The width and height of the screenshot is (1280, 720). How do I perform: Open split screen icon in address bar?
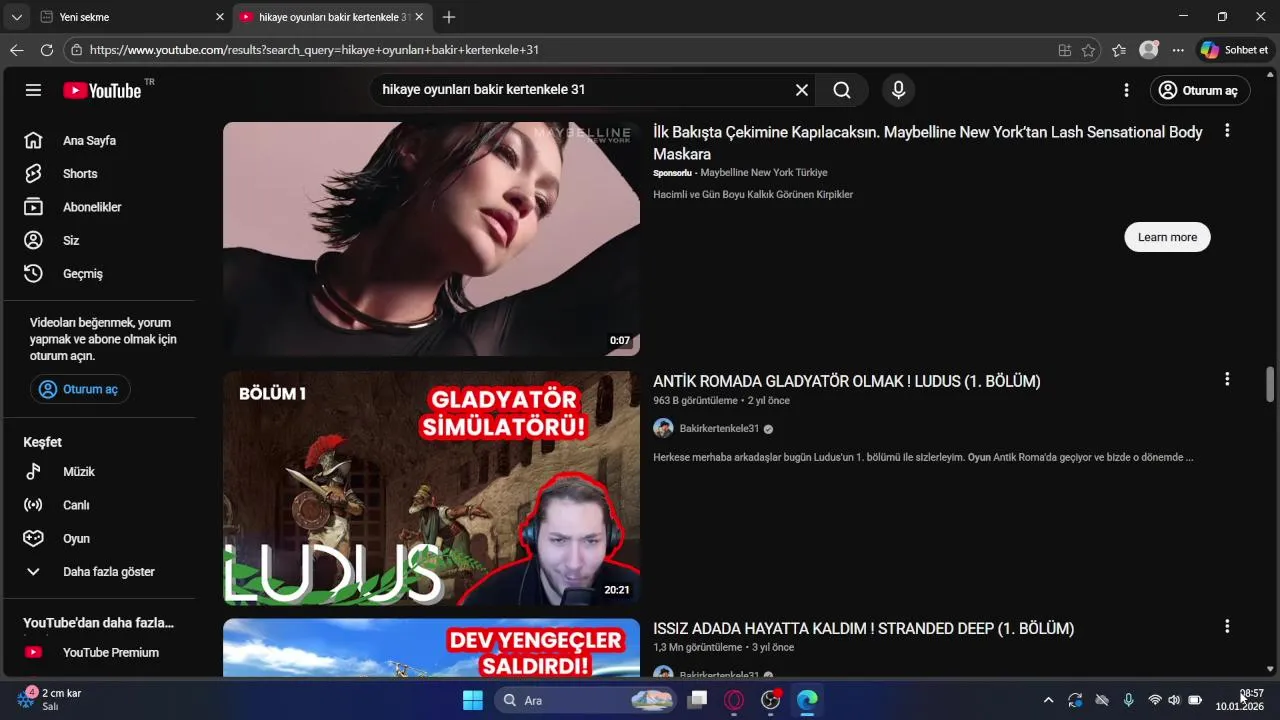click(1065, 50)
